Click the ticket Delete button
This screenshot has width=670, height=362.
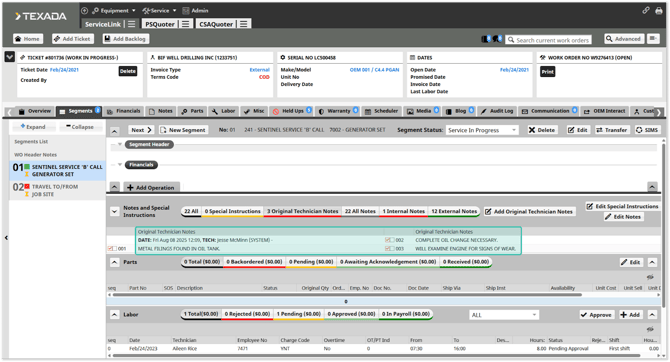pos(128,71)
